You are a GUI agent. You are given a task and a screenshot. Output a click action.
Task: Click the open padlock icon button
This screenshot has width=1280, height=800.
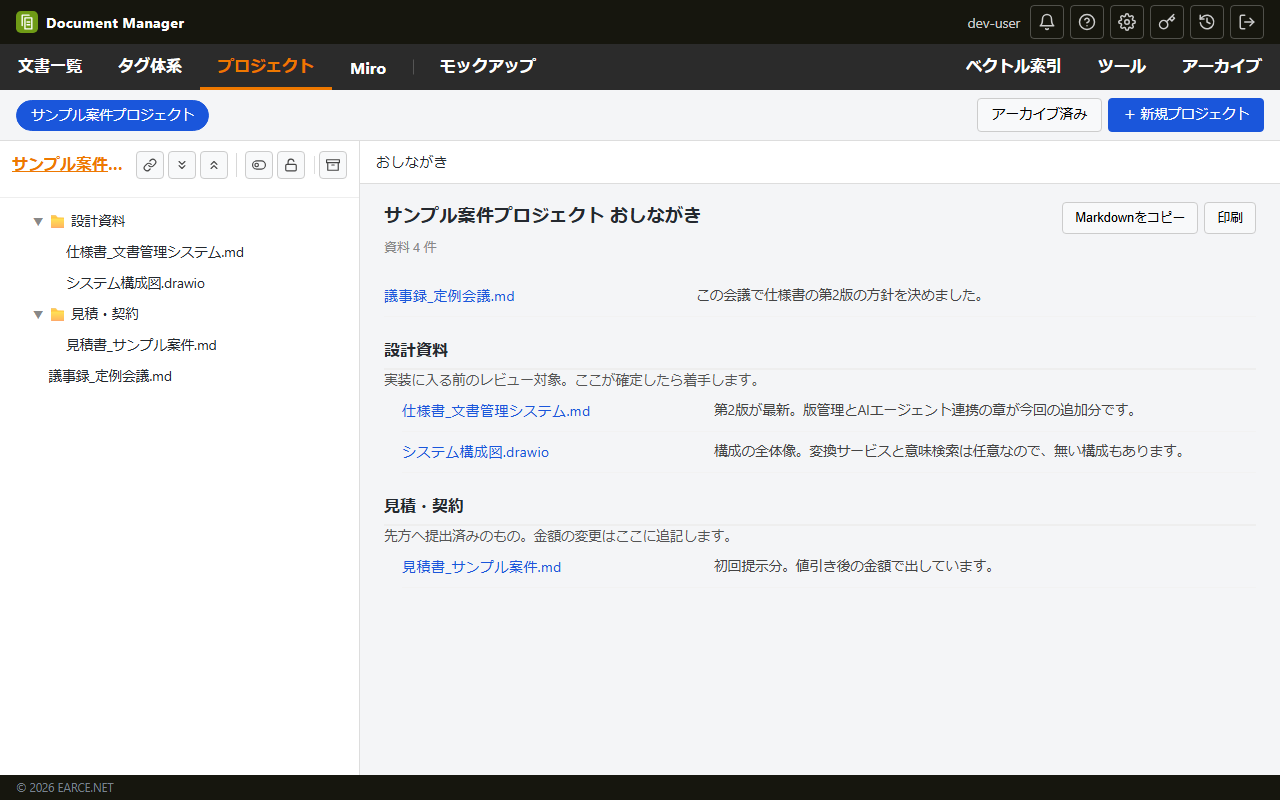(x=291, y=165)
